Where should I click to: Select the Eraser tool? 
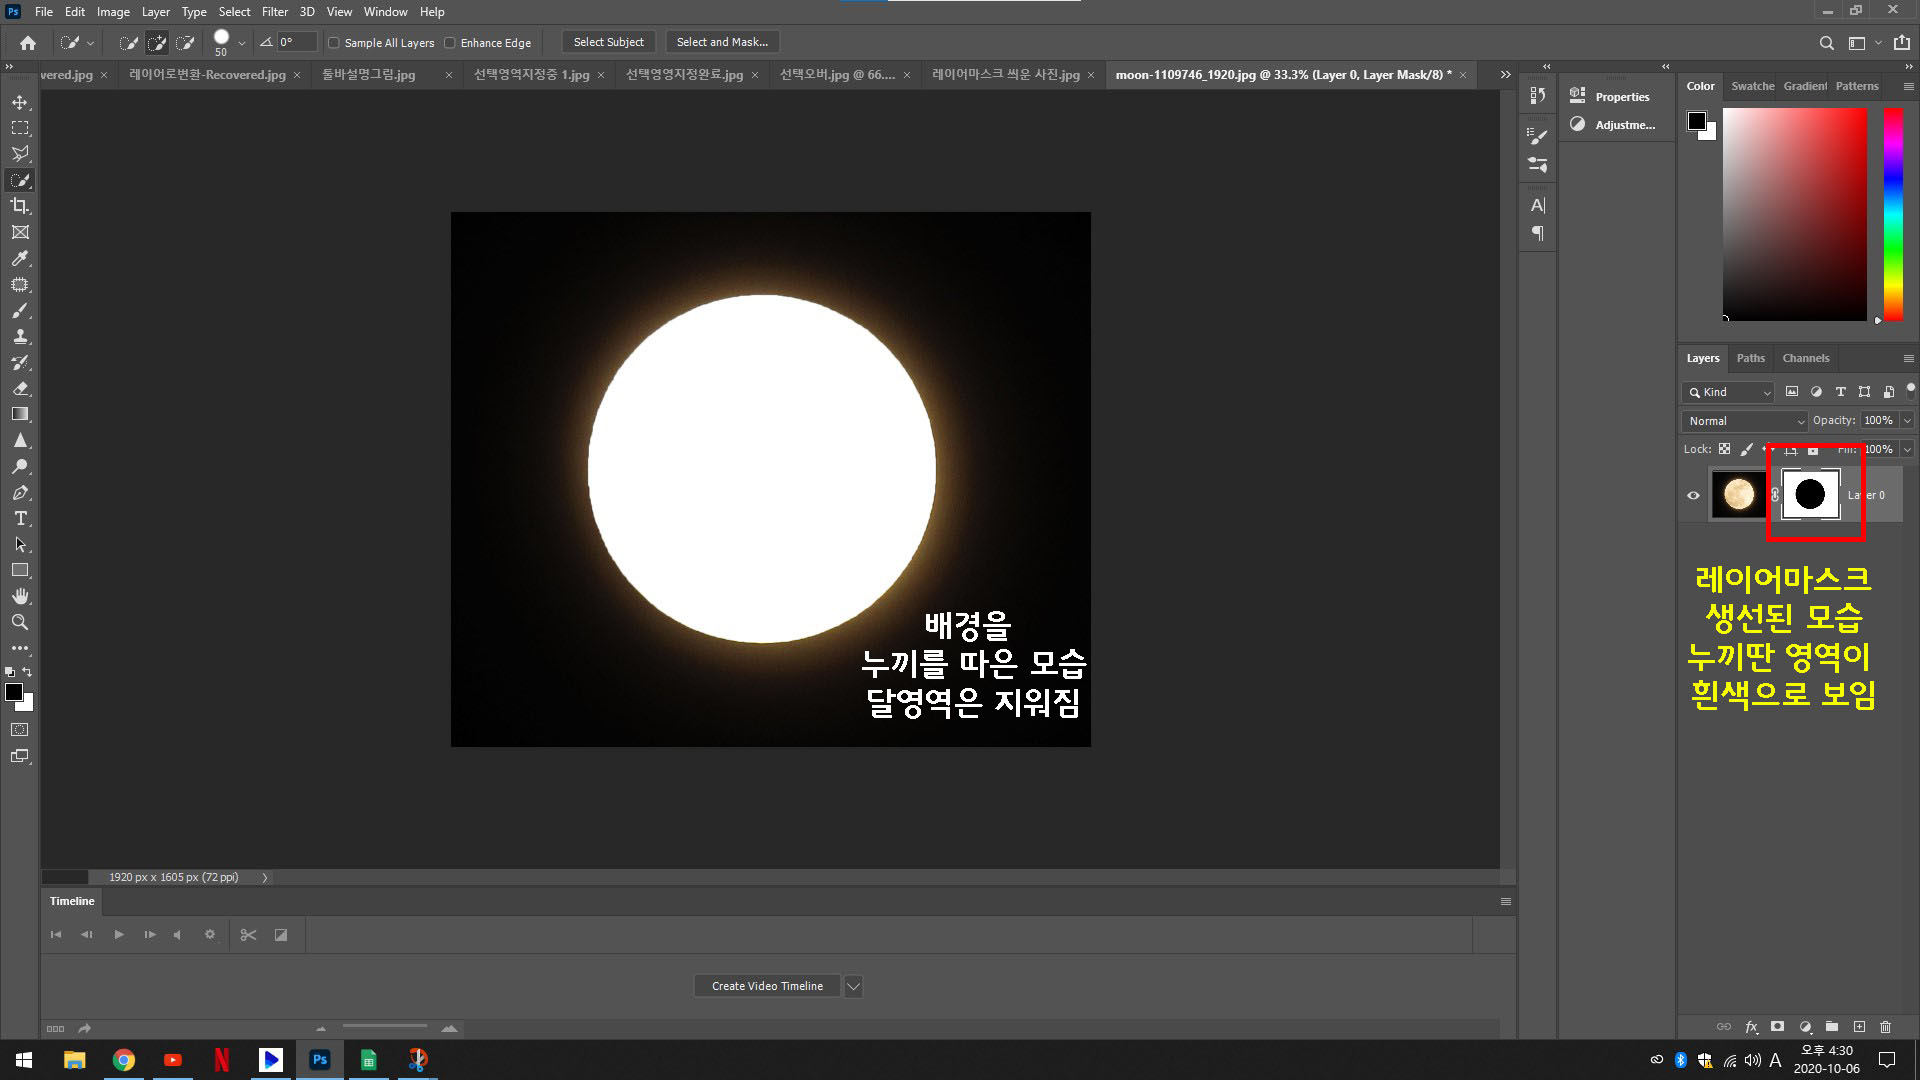20,388
